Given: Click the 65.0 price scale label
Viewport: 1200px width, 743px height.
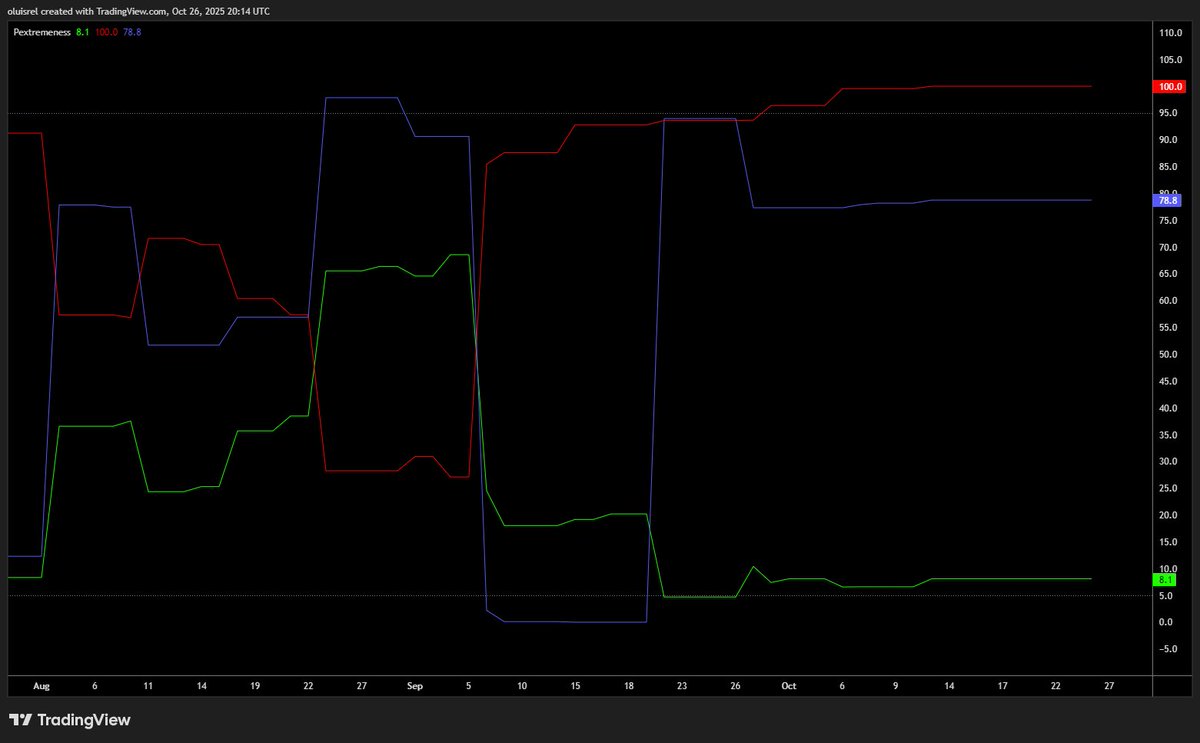Looking at the screenshot, I should (1168, 274).
